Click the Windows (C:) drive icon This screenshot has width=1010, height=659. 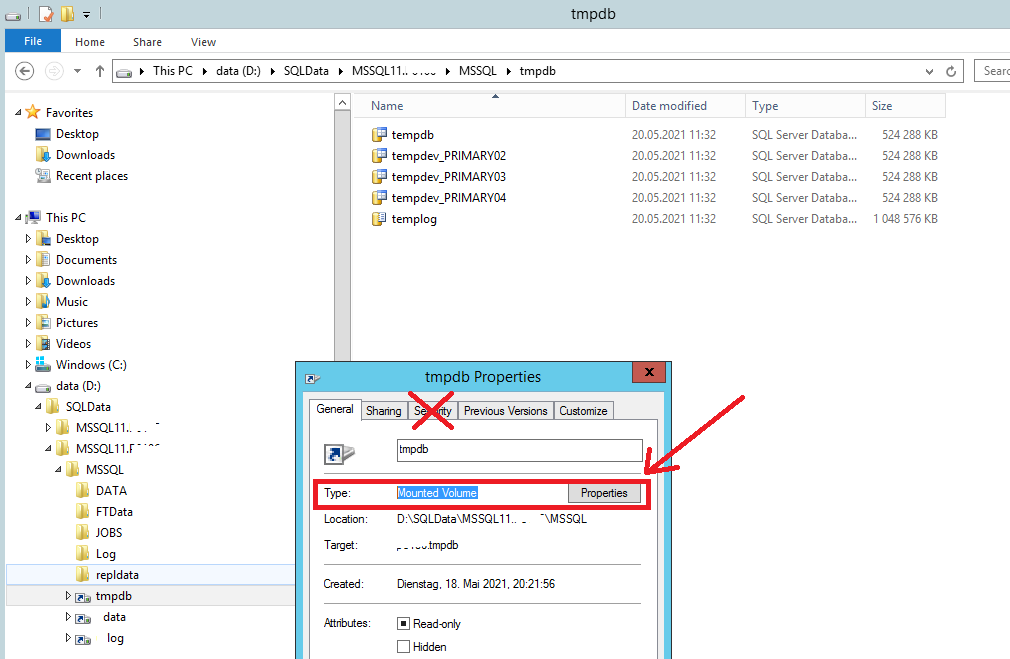(x=43, y=365)
